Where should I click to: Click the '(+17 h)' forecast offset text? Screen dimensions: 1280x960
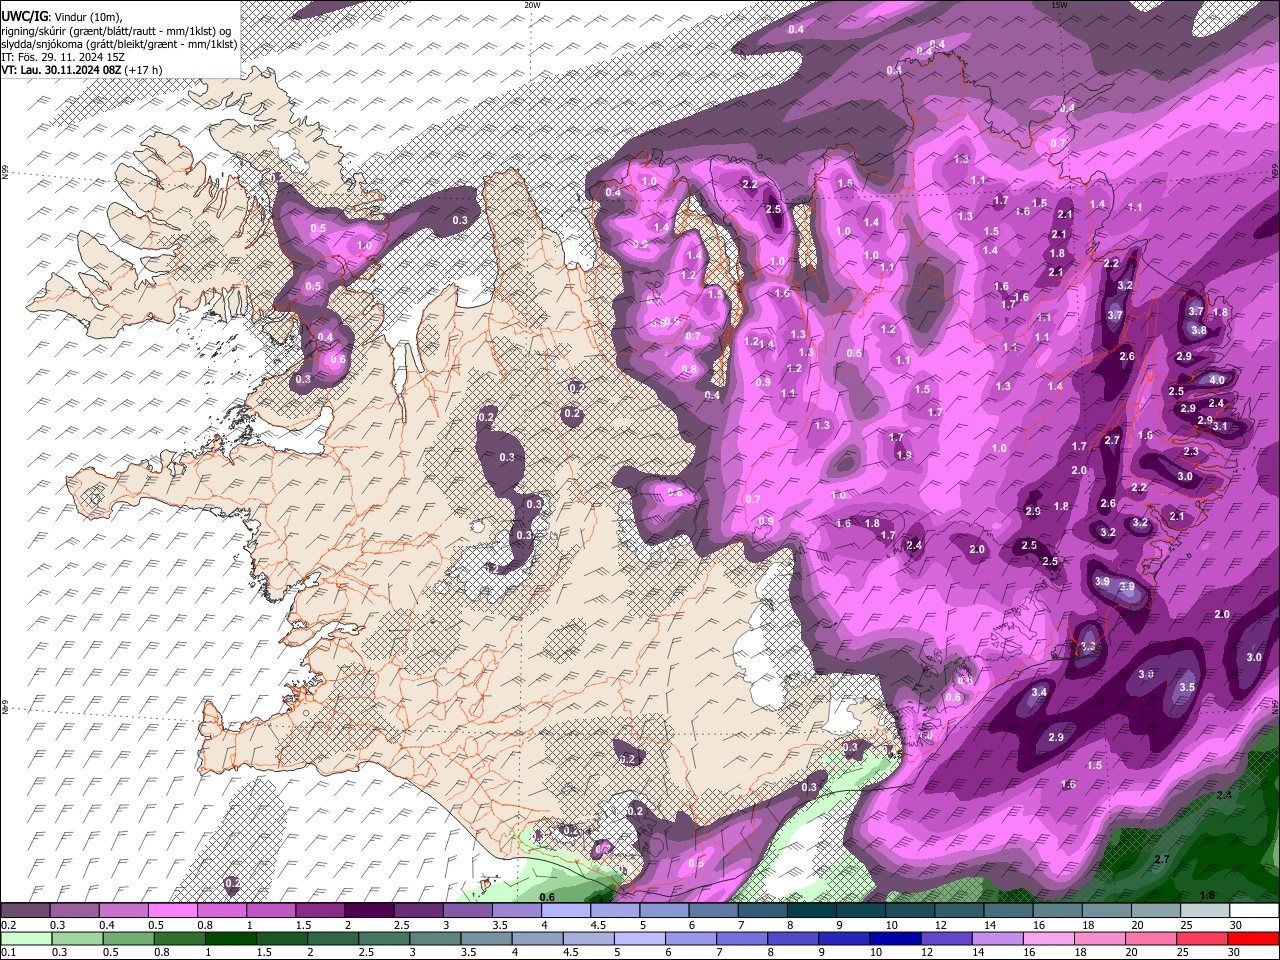tap(144, 70)
